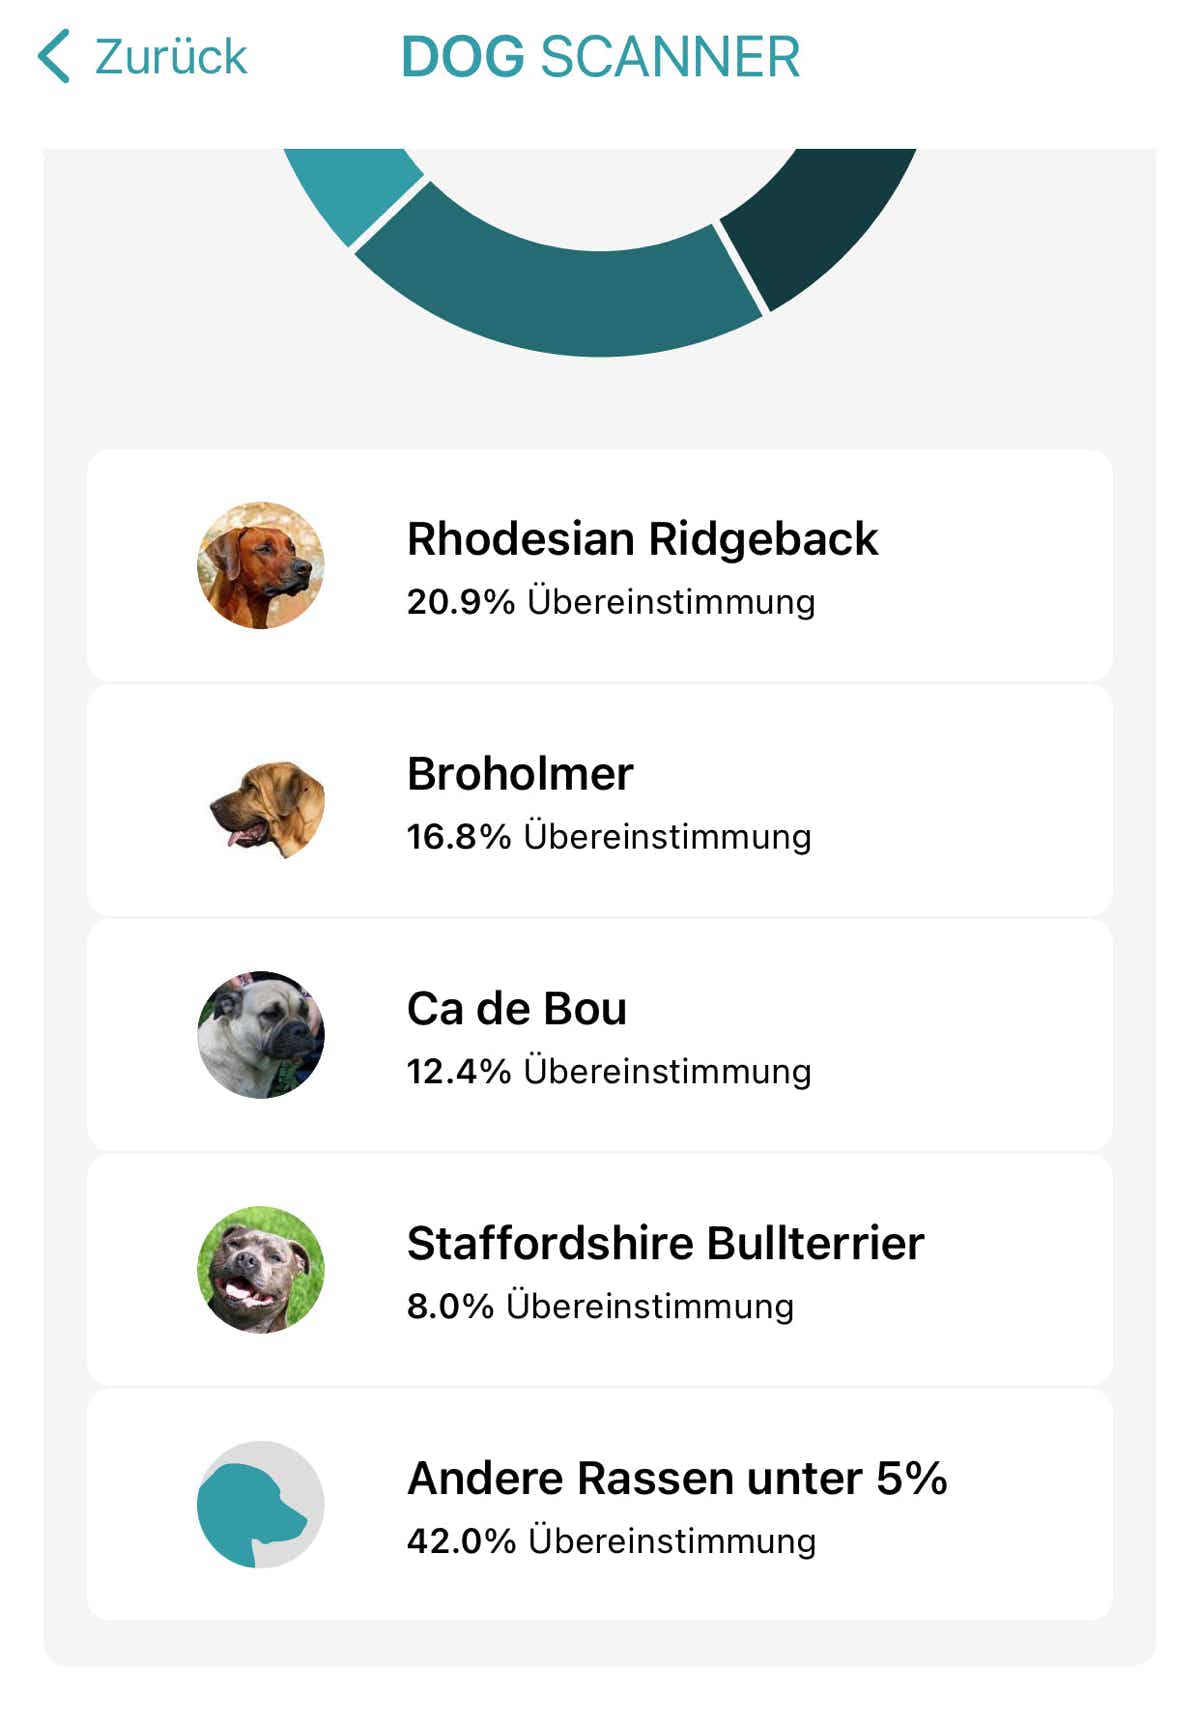Tap the 12.4% Übereinstimmung label
Viewport: 1200px width, 1726px height.
tap(609, 1072)
